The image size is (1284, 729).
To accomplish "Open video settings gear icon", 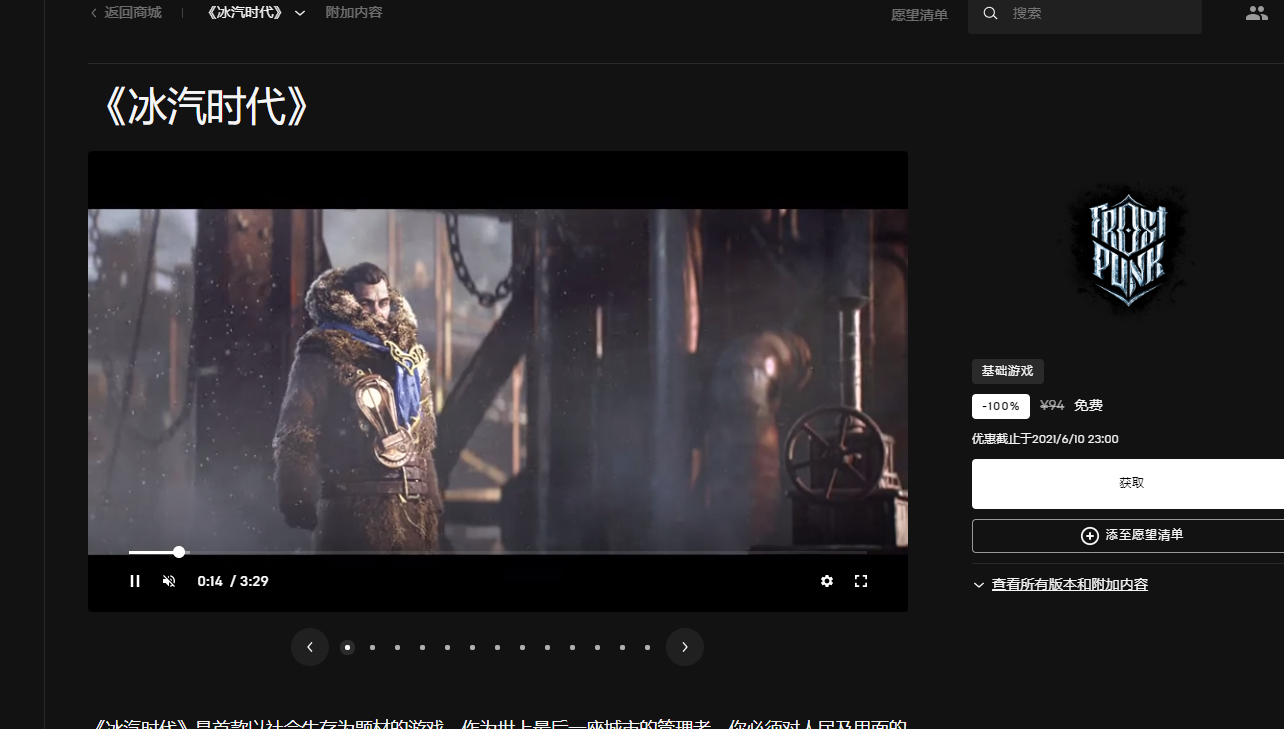I will (827, 581).
